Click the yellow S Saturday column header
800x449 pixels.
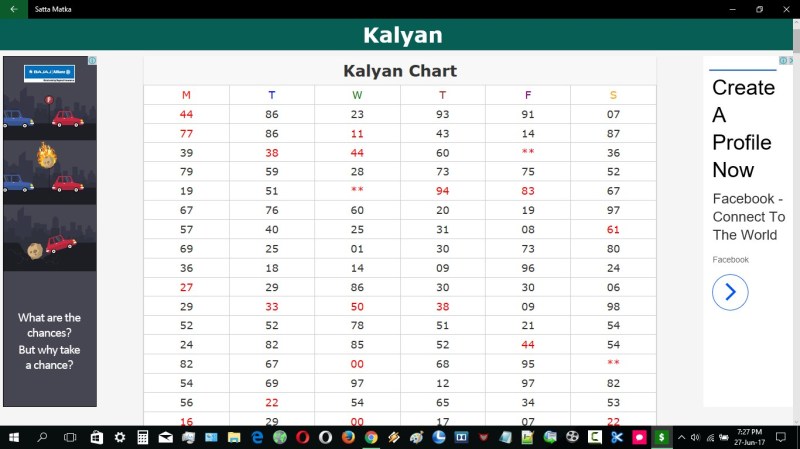[x=613, y=95]
